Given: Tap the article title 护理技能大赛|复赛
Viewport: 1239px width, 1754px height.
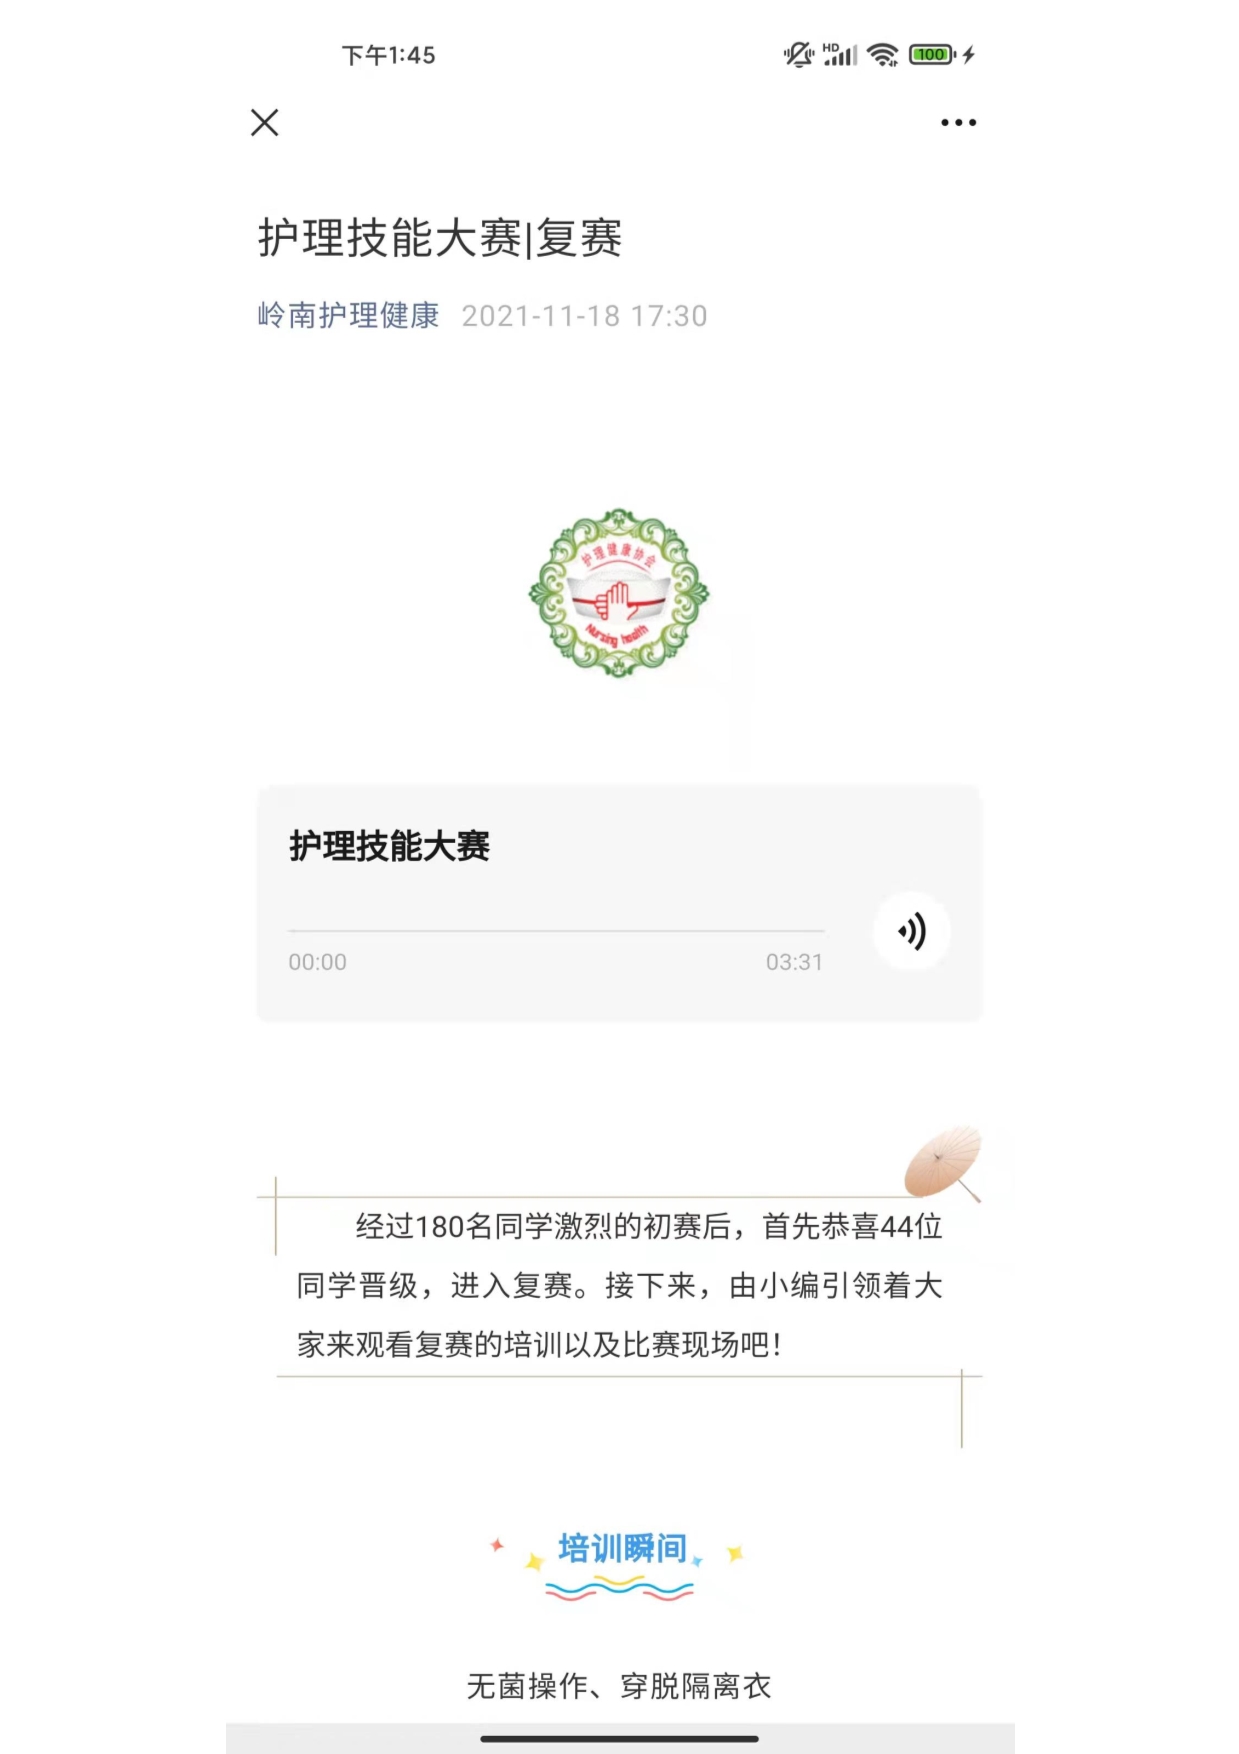Looking at the screenshot, I should tap(440, 238).
